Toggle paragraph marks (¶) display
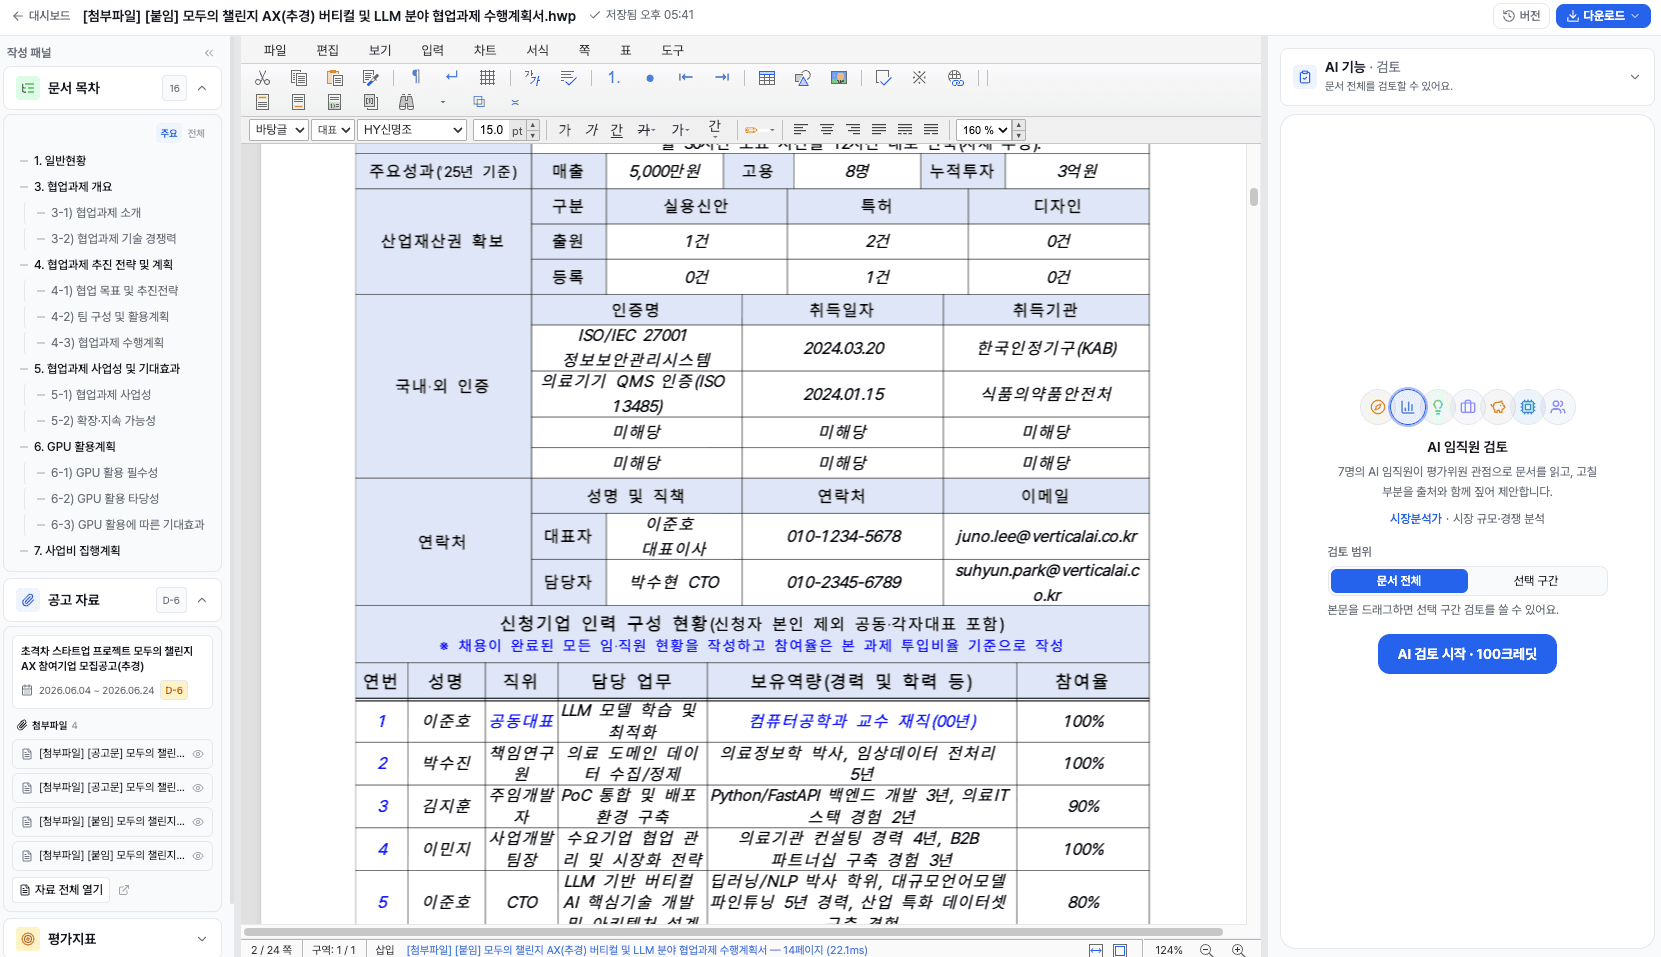This screenshot has height=957, width=1661. tap(415, 77)
